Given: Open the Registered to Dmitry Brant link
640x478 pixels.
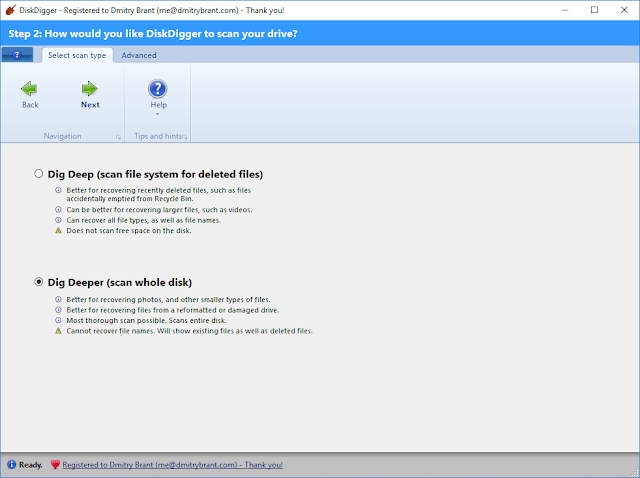Looking at the screenshot, I should pos(172,465).
